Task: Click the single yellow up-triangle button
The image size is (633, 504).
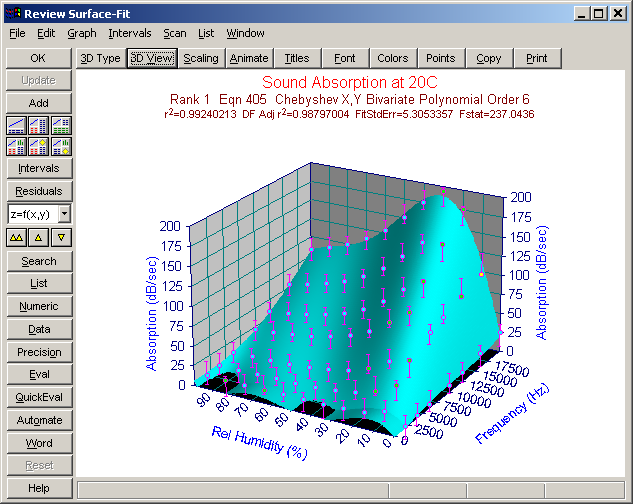Action: click(x=39, y=237)
